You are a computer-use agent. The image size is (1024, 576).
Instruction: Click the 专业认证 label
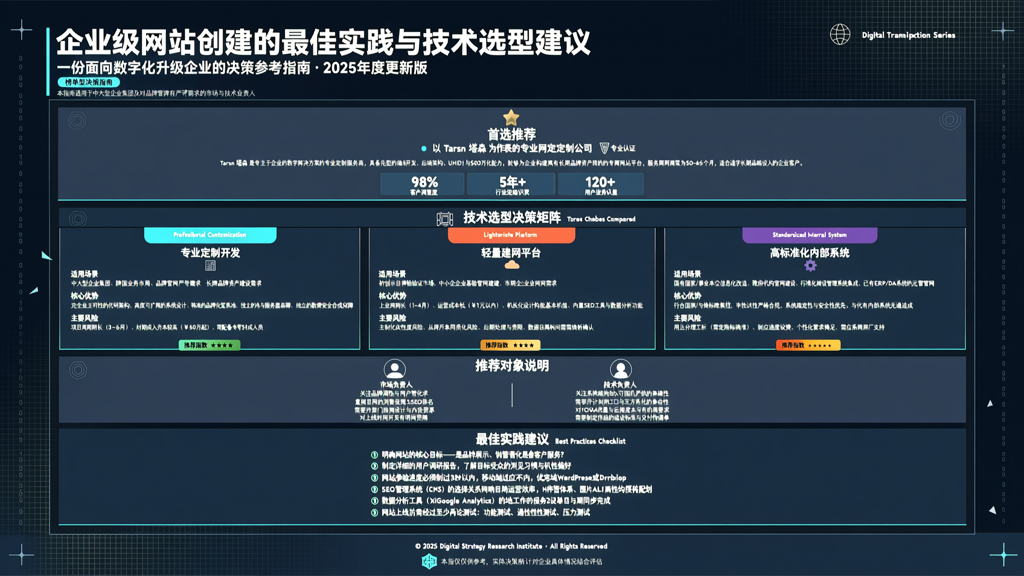coord(623,148)
